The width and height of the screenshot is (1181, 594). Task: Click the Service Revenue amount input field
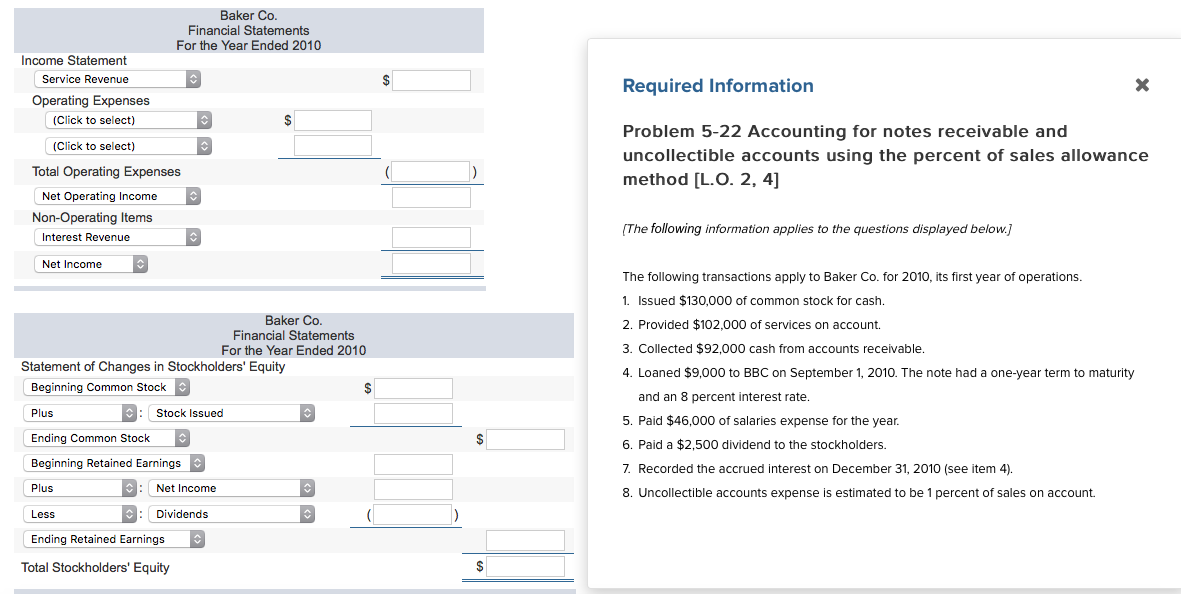pos(431,80)
